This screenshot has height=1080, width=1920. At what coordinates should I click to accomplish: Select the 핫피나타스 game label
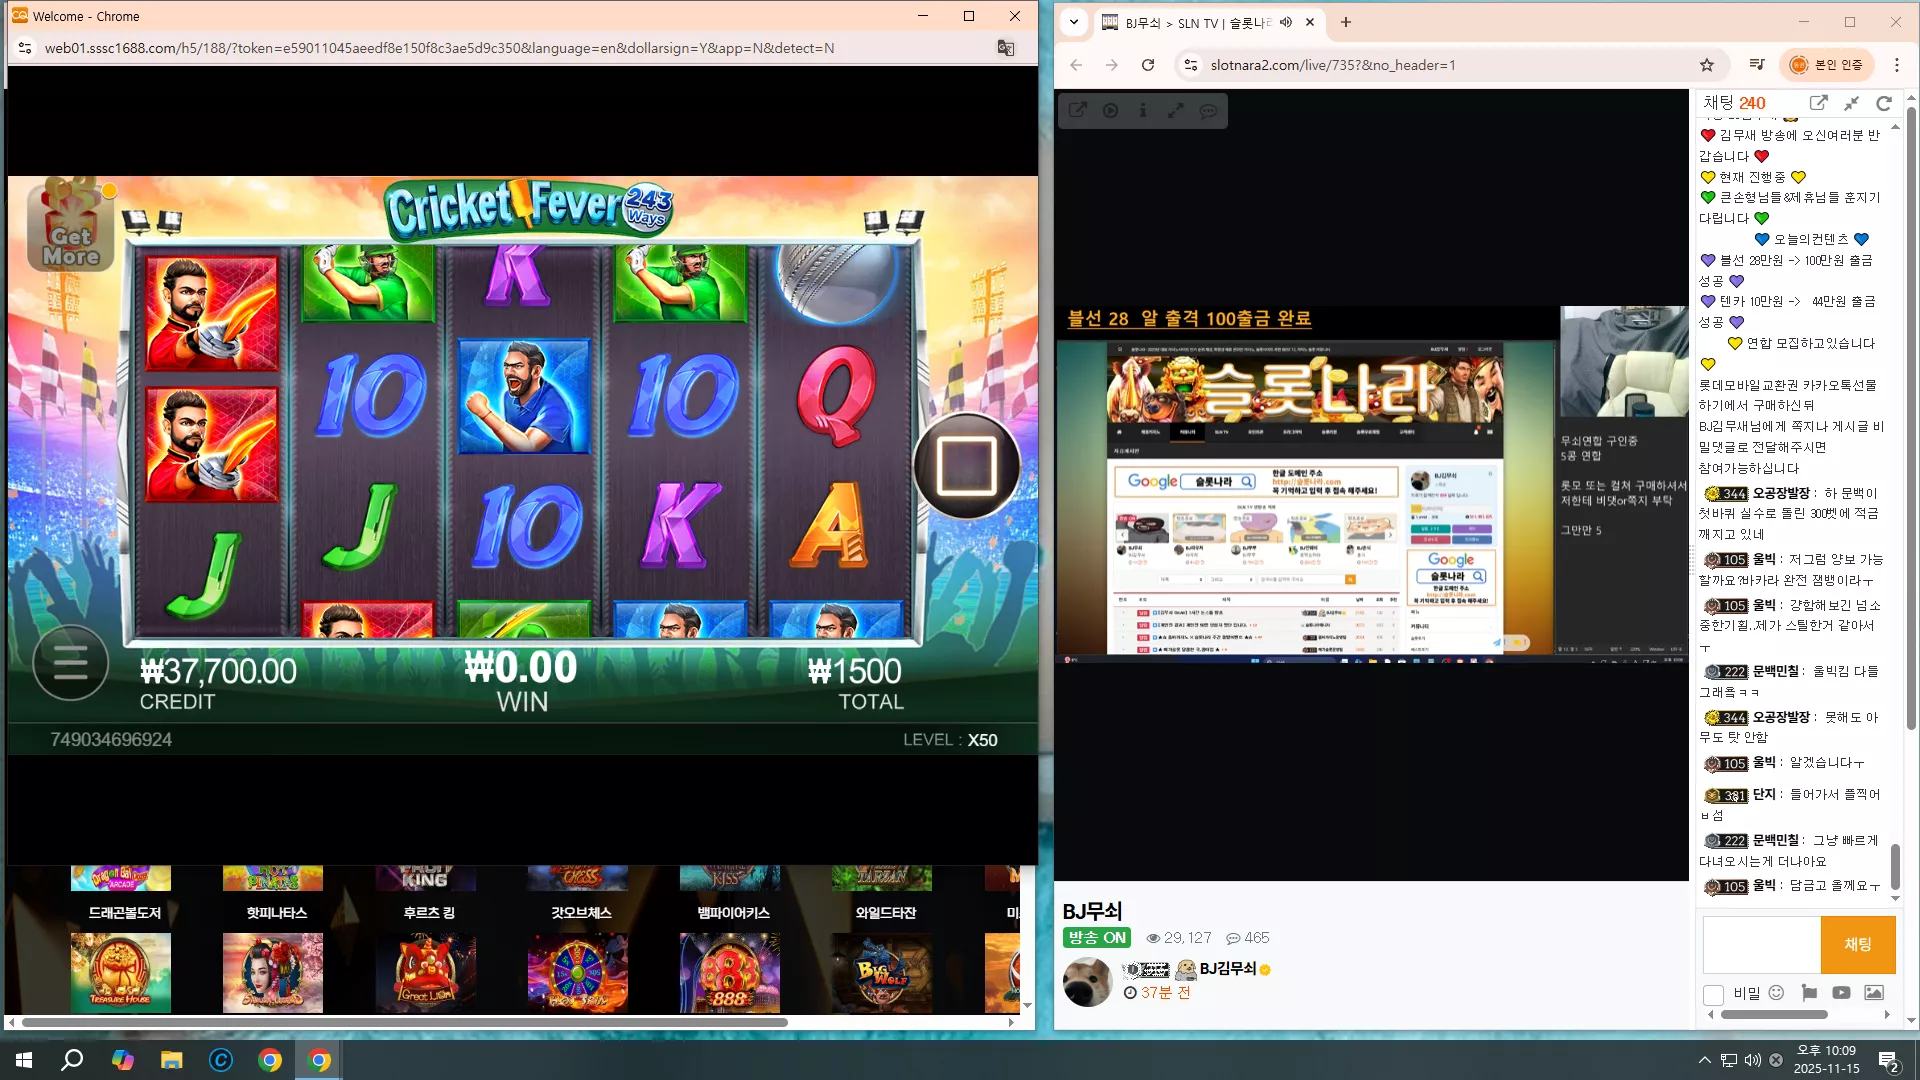coord(277,913)
